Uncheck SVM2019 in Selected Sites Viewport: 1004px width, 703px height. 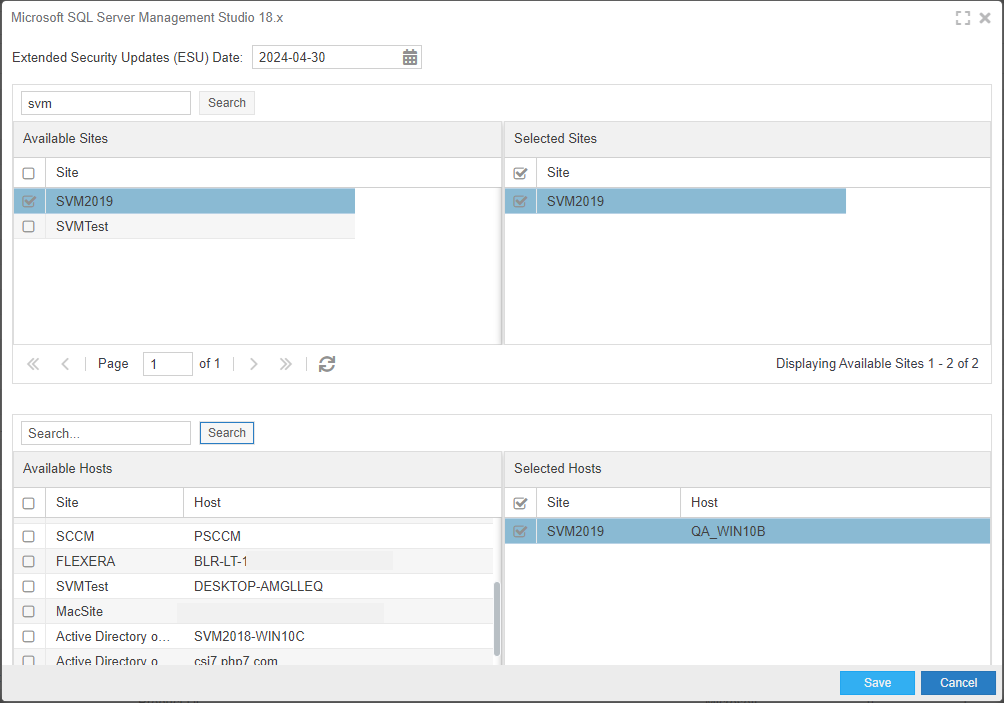[521, 201]
